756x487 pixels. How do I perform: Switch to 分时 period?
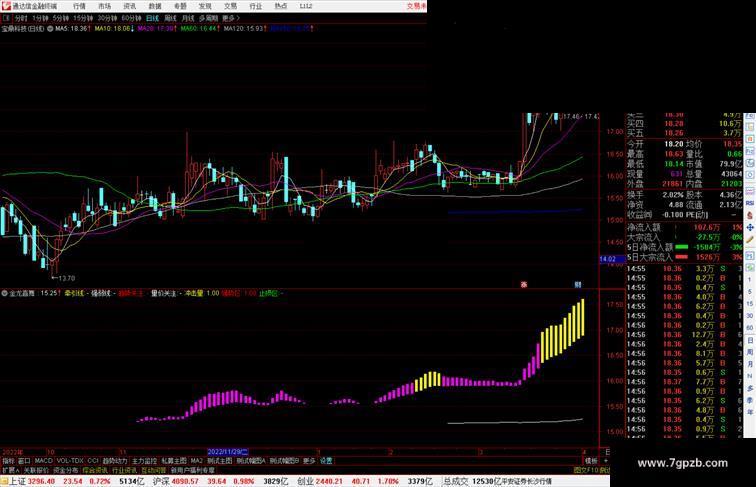[x=21, y=18]
